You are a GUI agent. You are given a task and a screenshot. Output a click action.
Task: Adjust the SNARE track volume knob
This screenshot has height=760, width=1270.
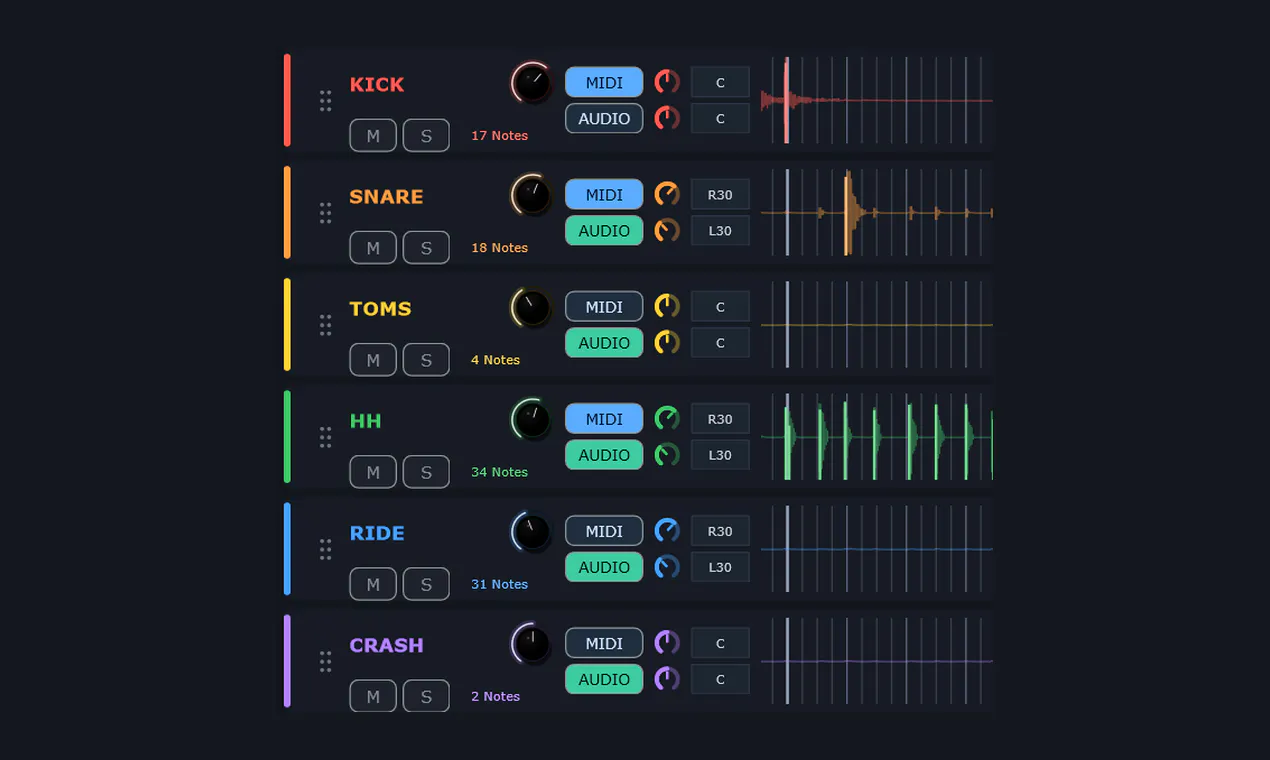[x=532, y=195]
